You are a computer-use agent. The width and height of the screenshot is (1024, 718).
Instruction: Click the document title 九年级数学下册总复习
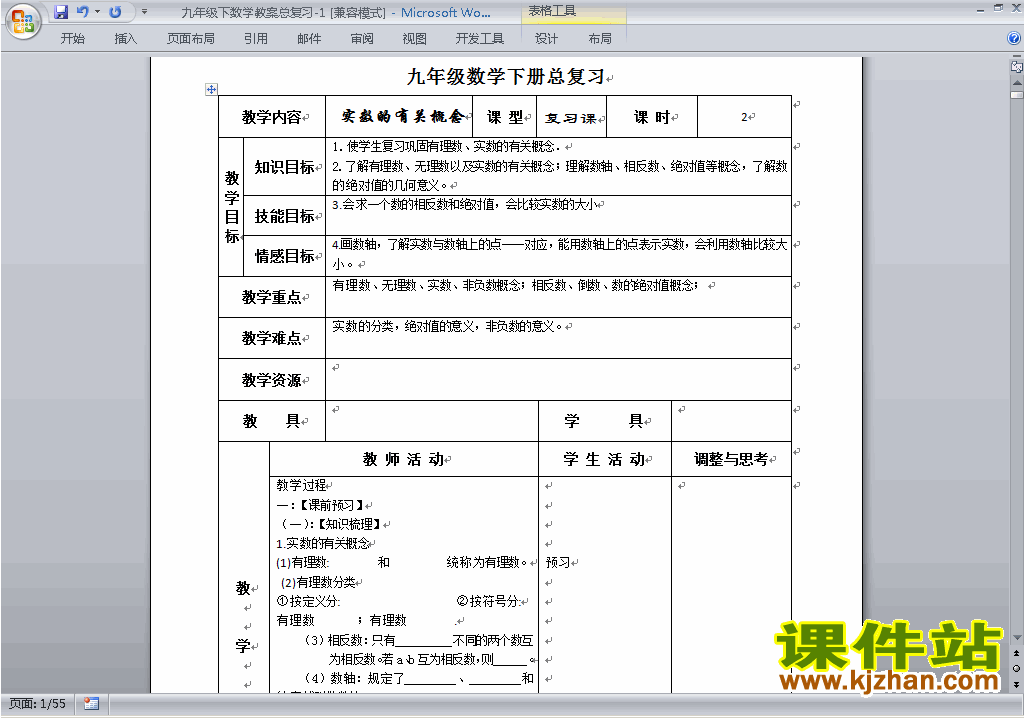[x=505, y=76]
